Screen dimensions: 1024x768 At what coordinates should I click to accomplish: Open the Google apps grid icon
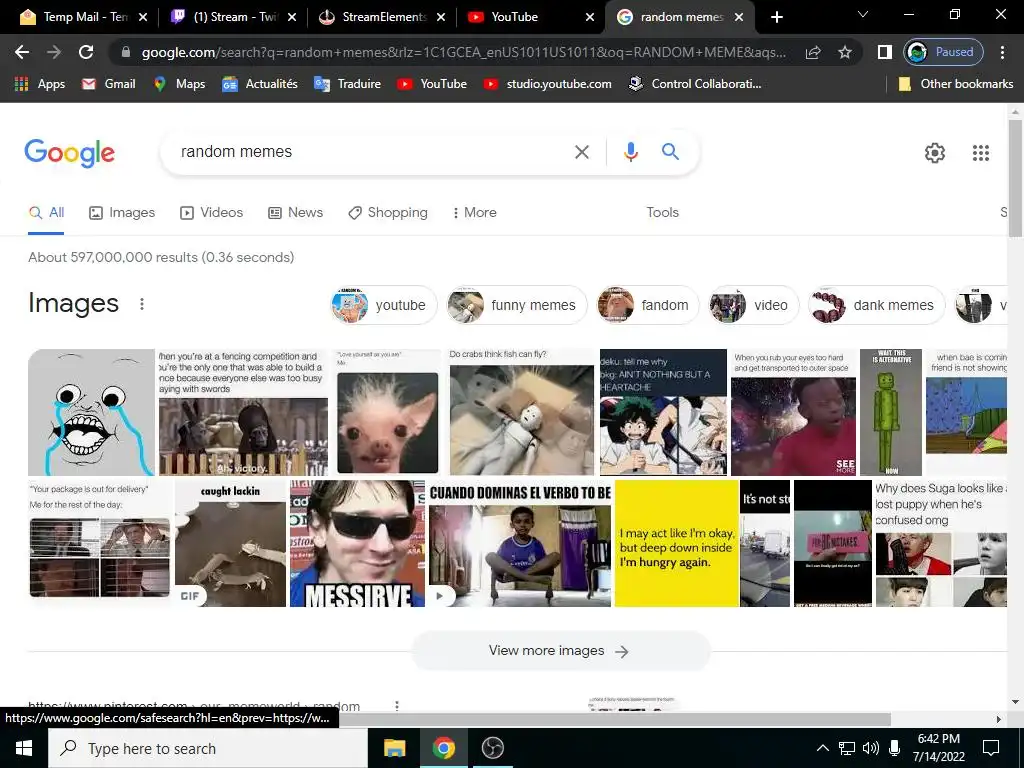(980, 153)
